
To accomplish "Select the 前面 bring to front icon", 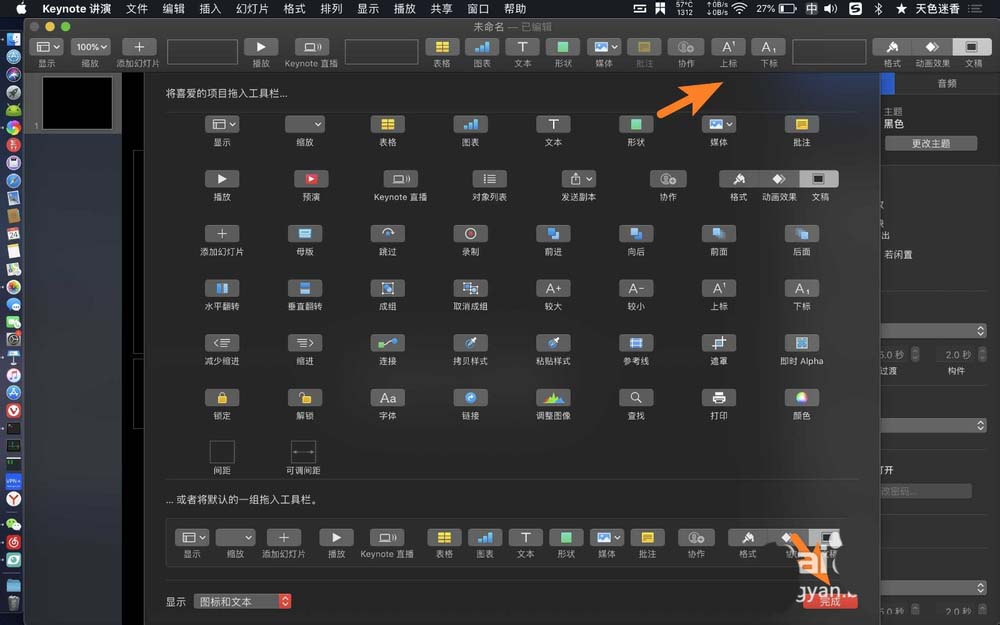I will pos(719,234).
